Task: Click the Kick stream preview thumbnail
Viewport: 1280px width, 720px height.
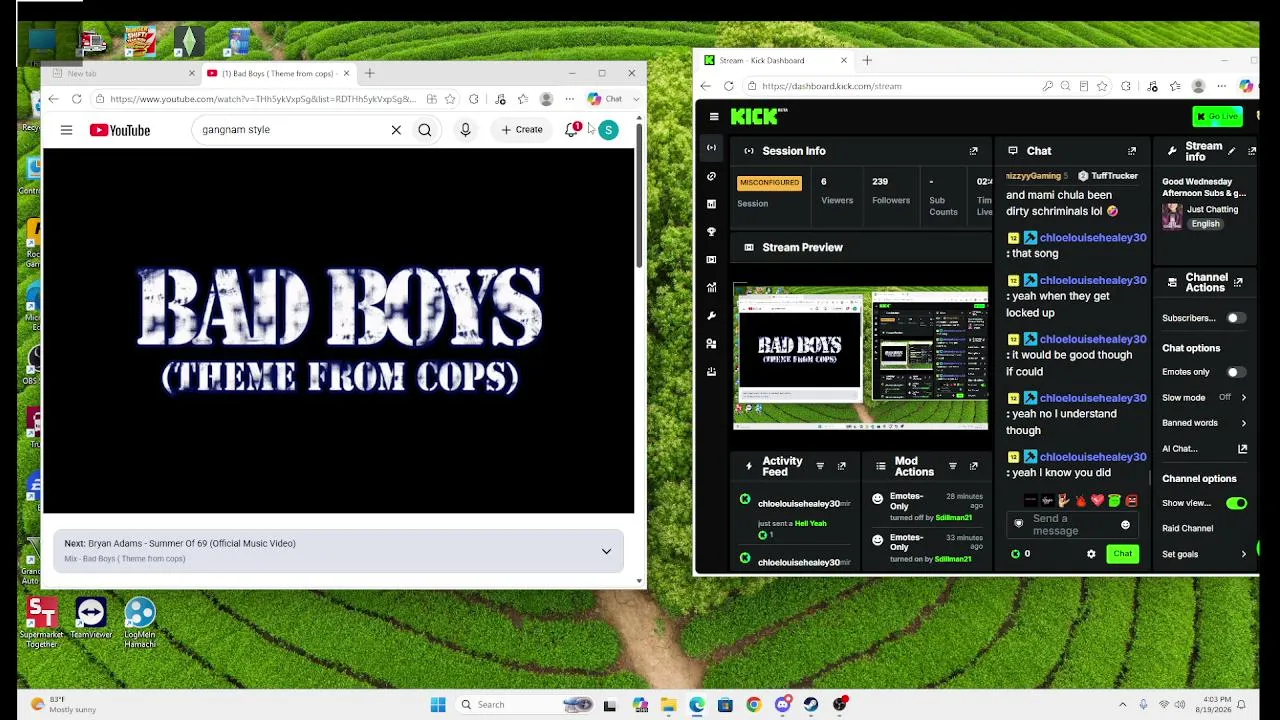Action: (861, 357)
